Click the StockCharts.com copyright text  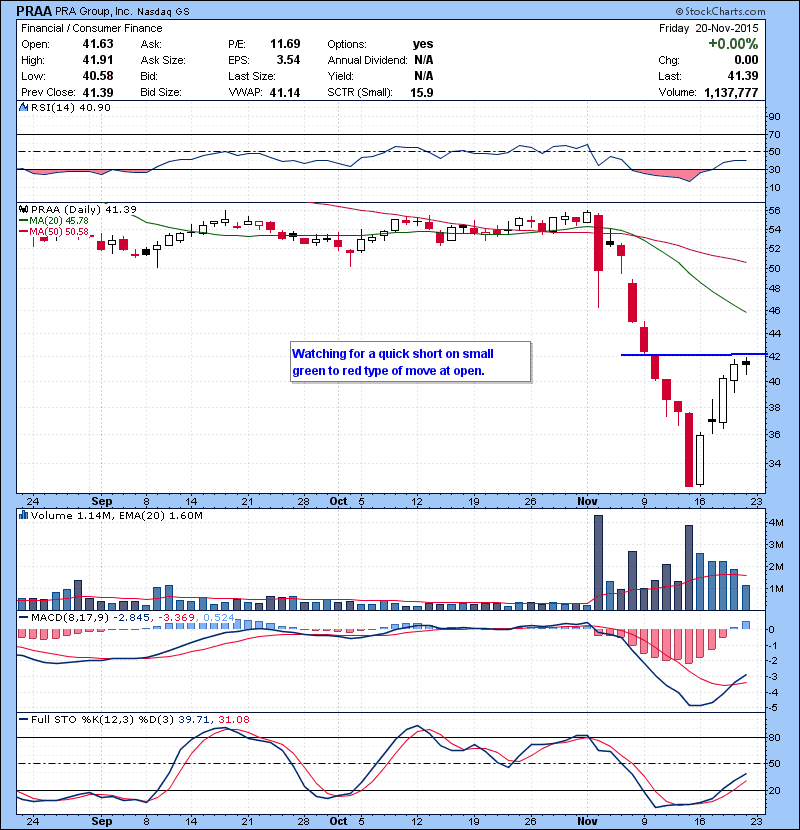pyautogui.click(x=721, y=11)
